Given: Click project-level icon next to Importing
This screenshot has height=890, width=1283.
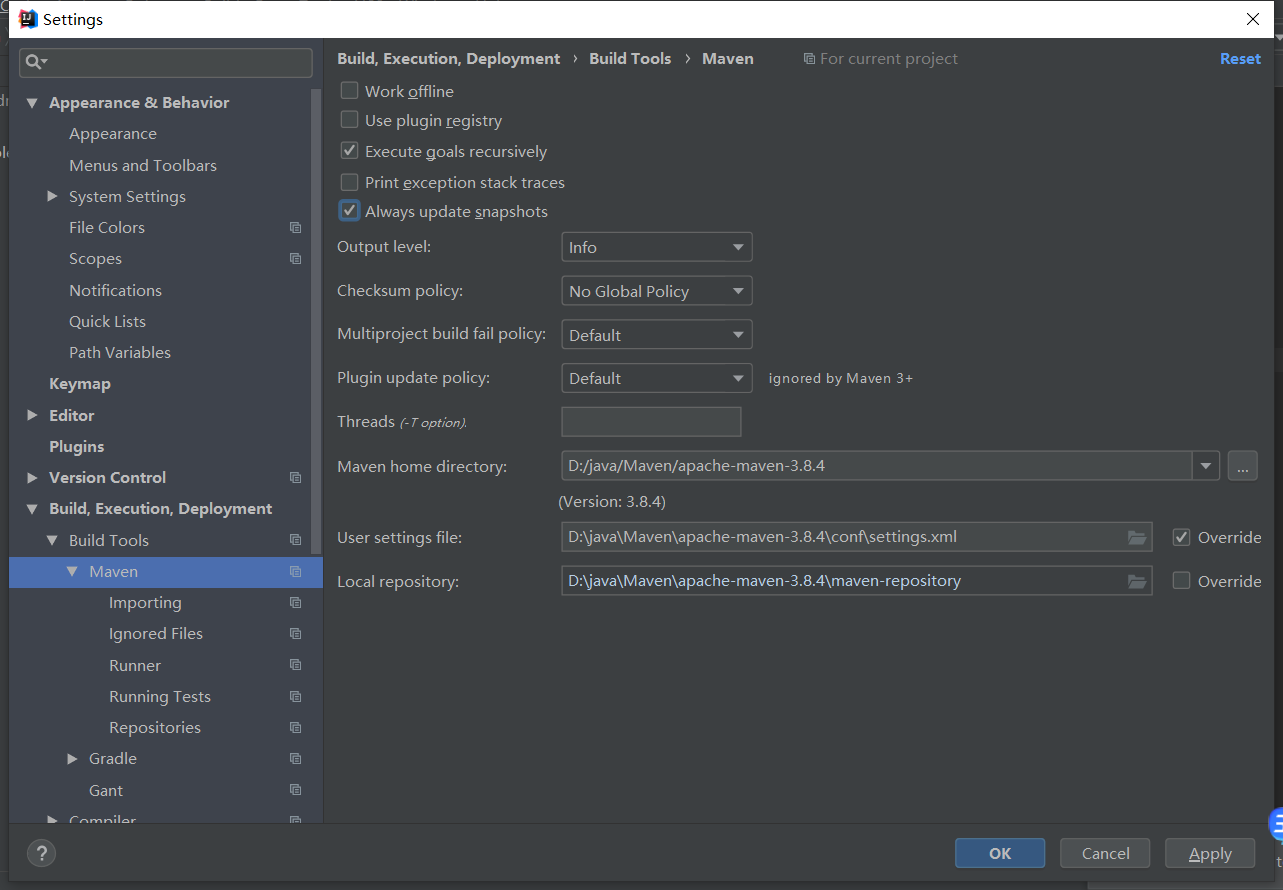Looking at the screenshot, I should pos(295,603).
